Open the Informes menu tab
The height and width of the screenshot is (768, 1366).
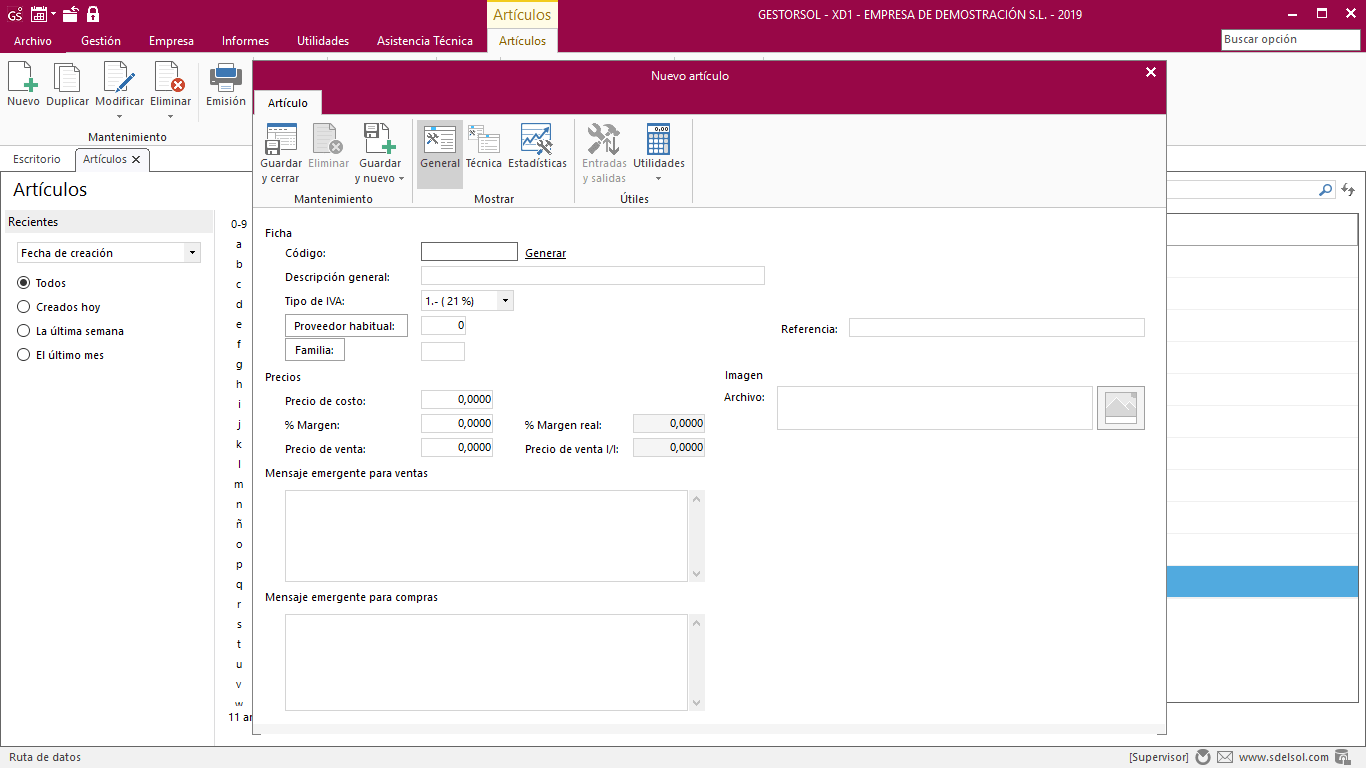pos(245,41)
